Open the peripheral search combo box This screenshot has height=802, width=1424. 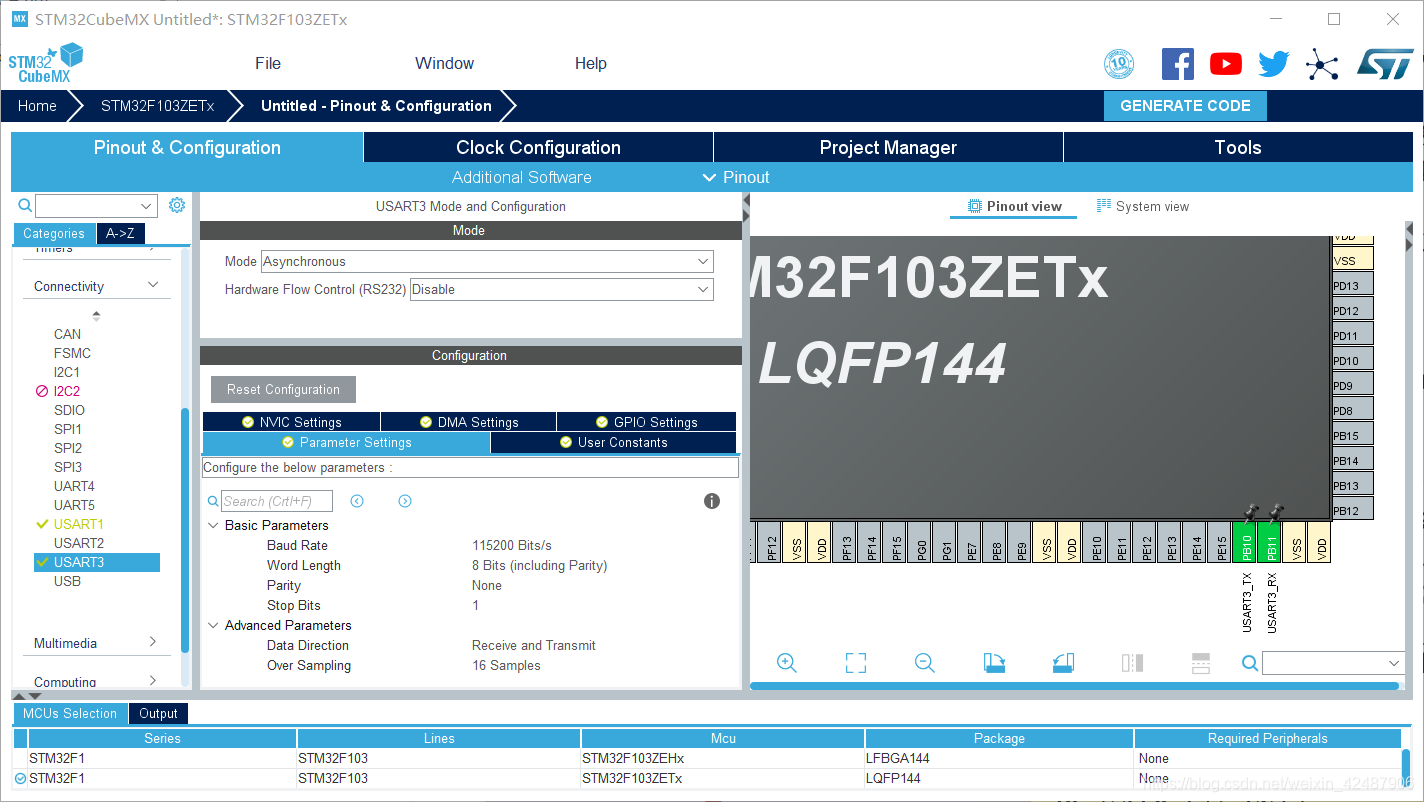[97, 206]
